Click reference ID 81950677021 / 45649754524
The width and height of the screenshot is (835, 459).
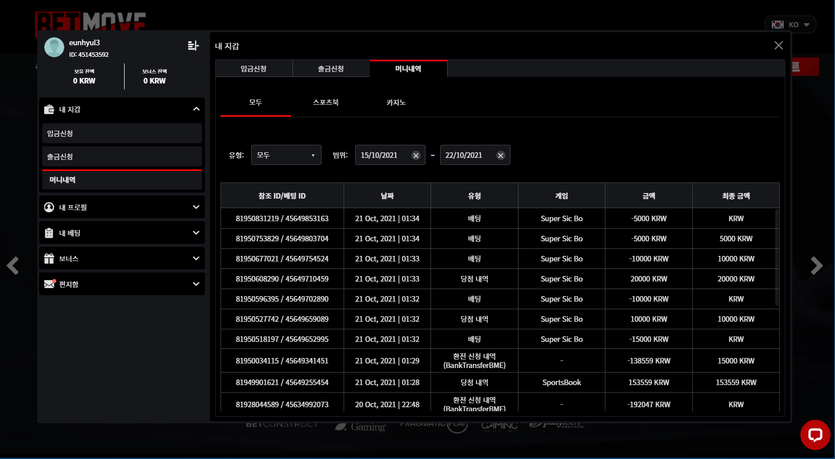(282, 259)
